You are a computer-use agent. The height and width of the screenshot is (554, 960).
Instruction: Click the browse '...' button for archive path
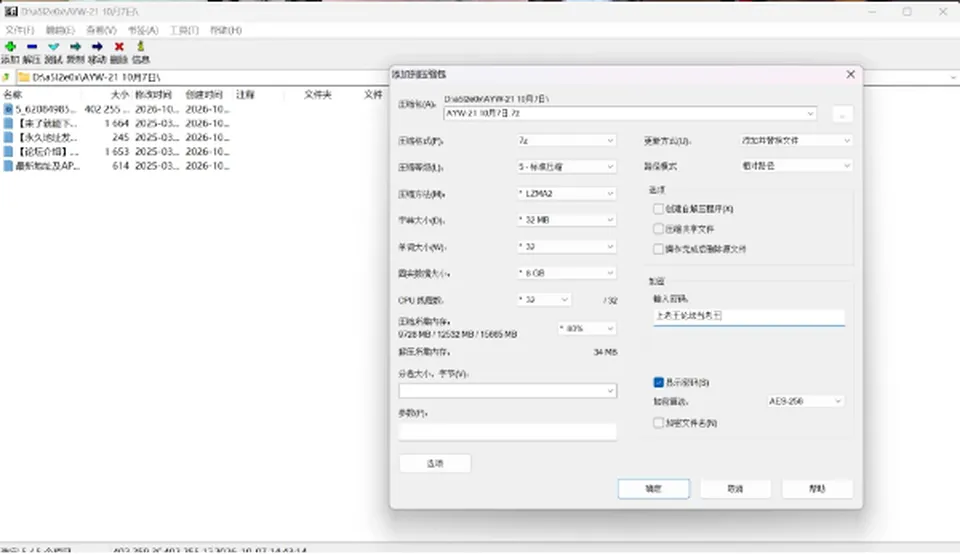(x=842, y=114)
